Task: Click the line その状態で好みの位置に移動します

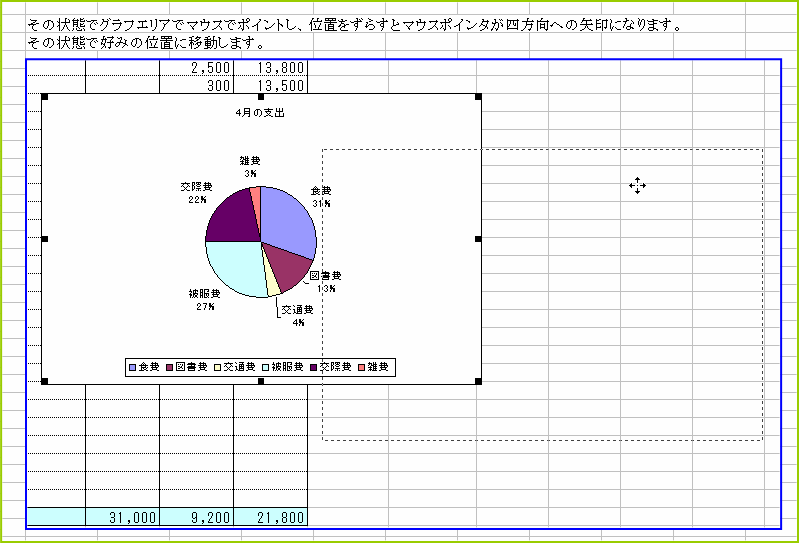Action: (146, 43)
